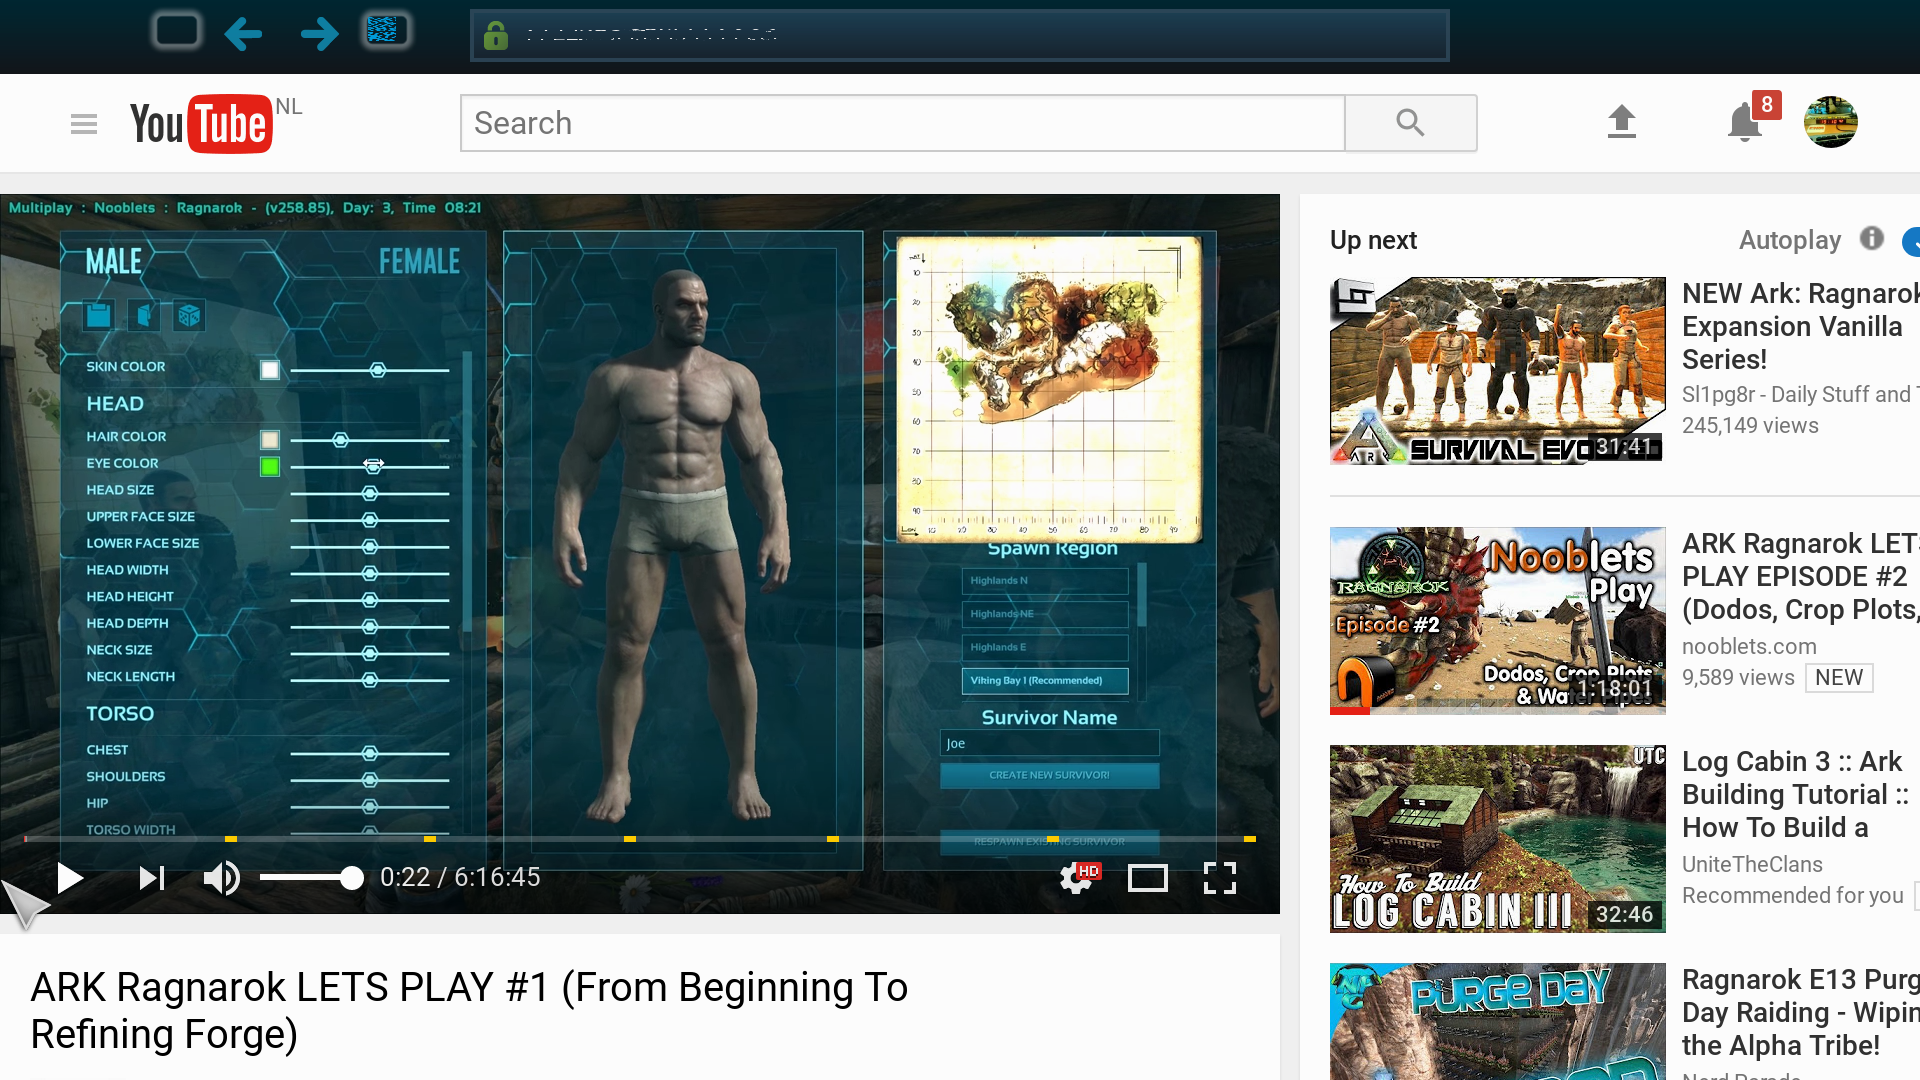Viewport: 1920px width, 1080px height.
Task: Open the Log Cabin III thumbnail
Action: [1498, 839]
